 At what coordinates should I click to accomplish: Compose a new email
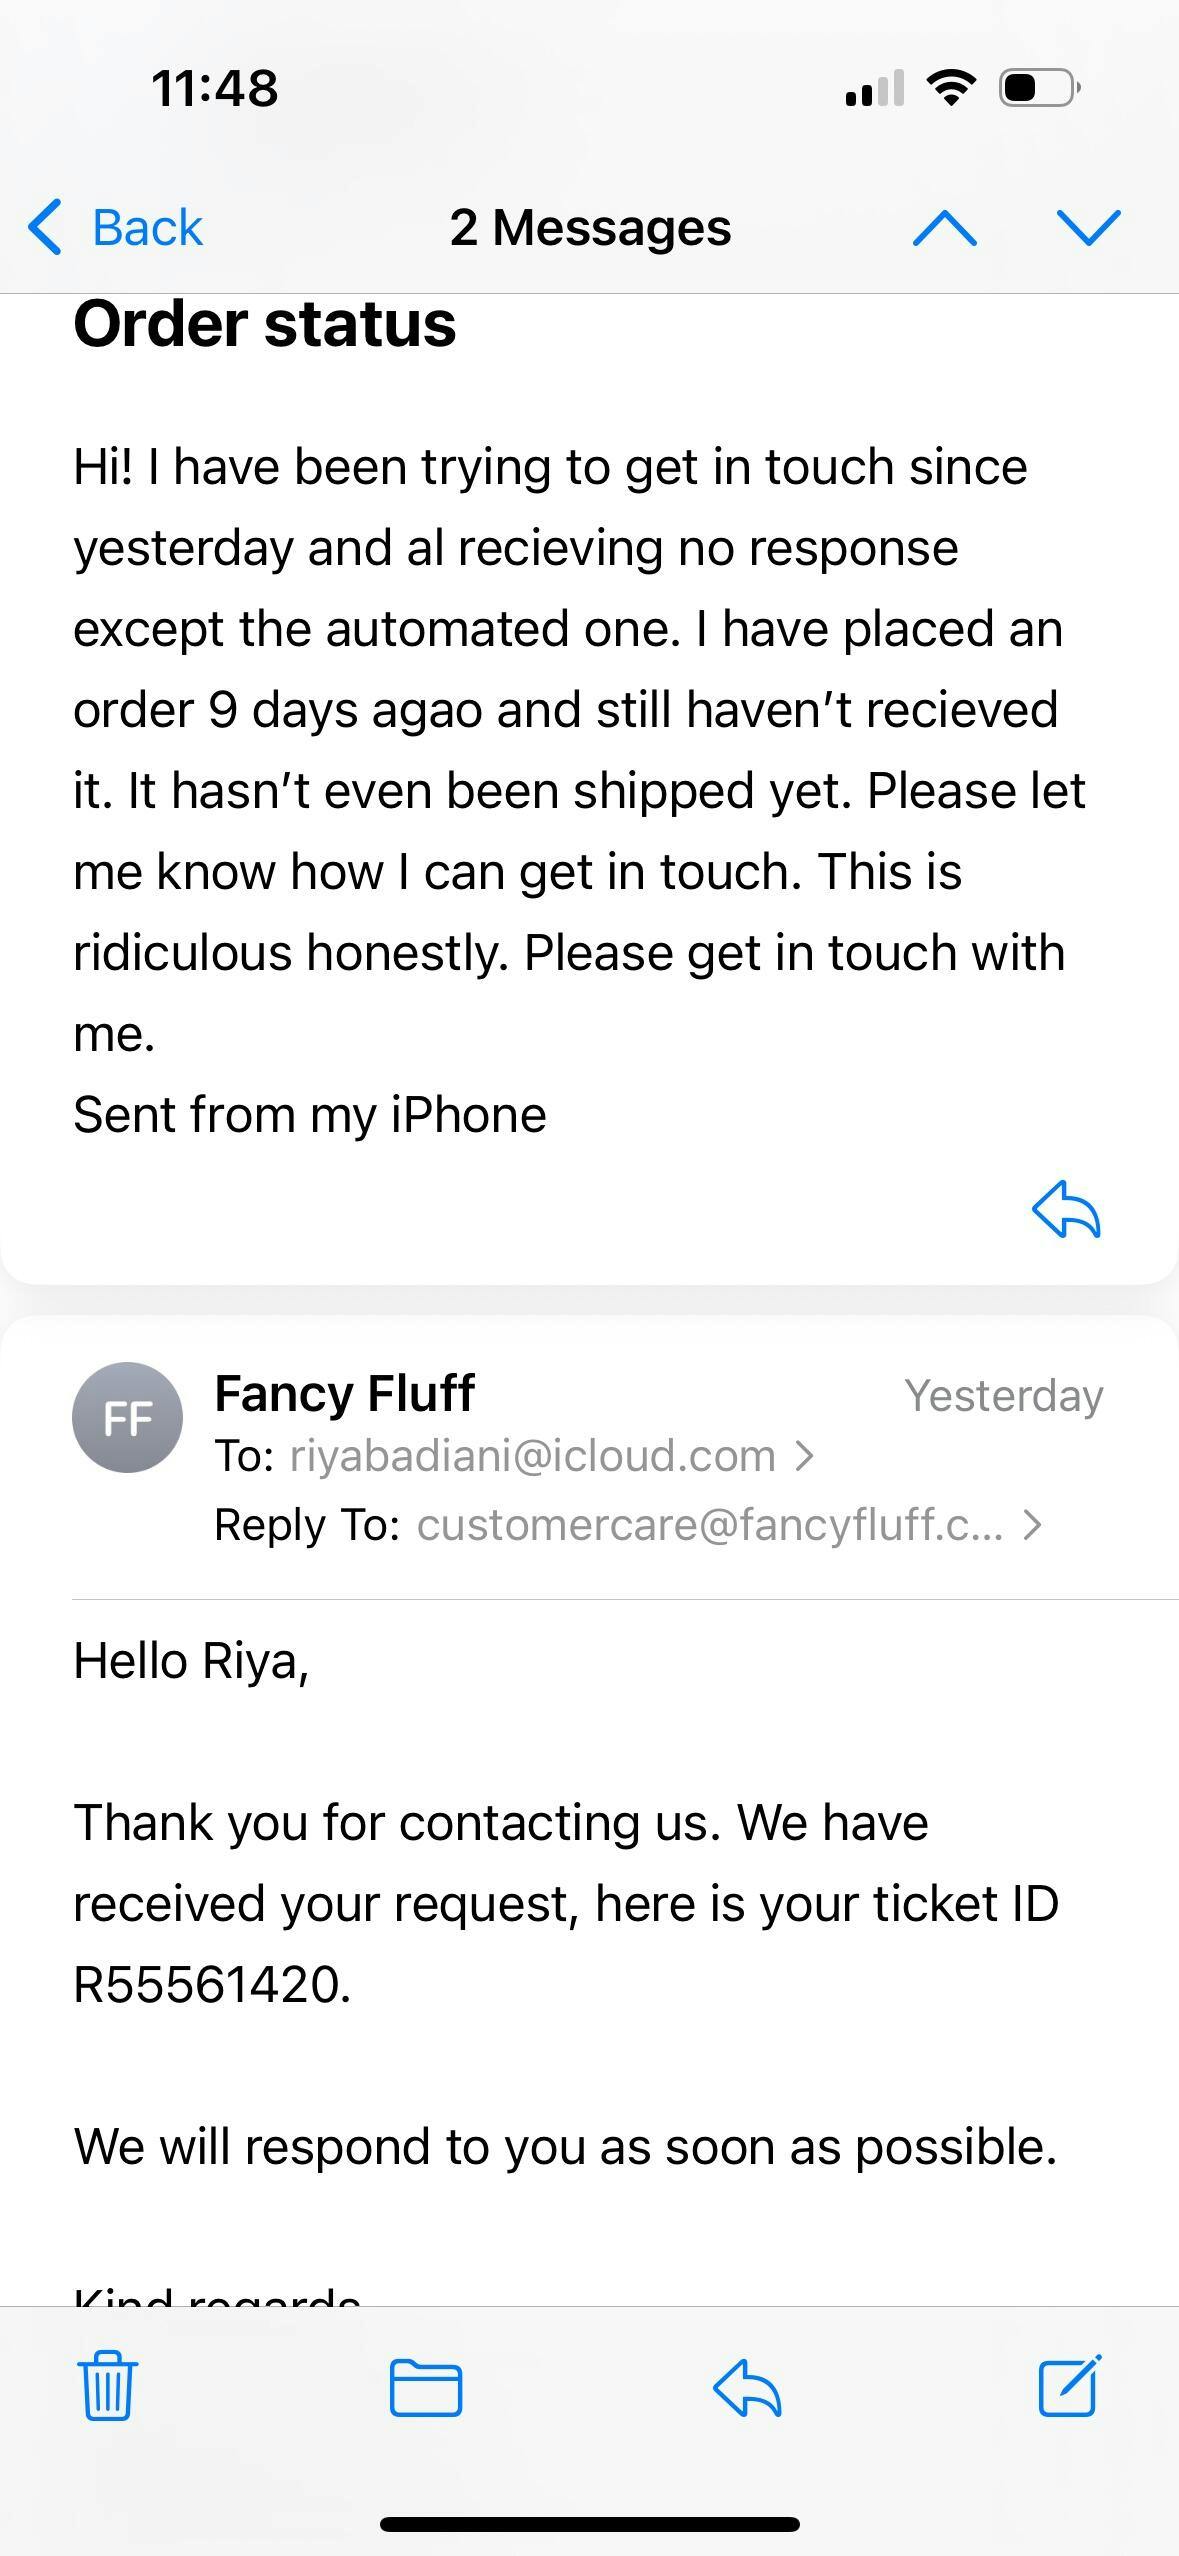(1069, 2386)
